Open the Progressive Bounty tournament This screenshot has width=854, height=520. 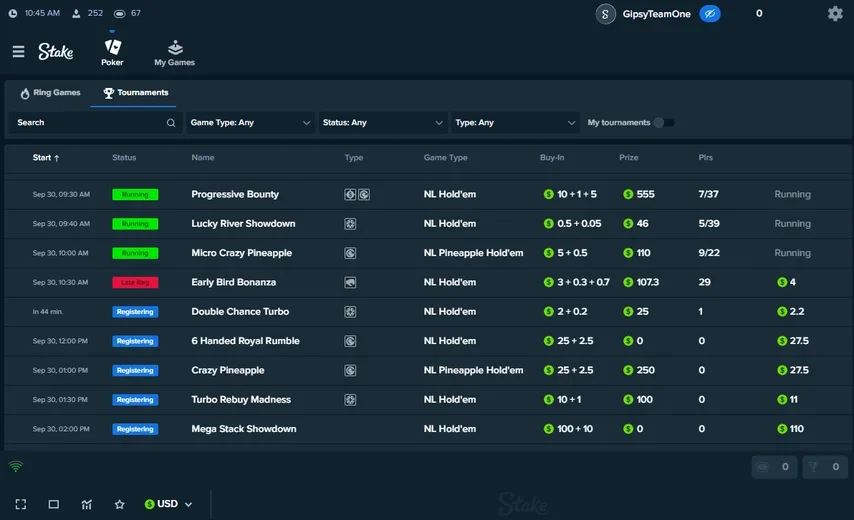click(235, 194)
